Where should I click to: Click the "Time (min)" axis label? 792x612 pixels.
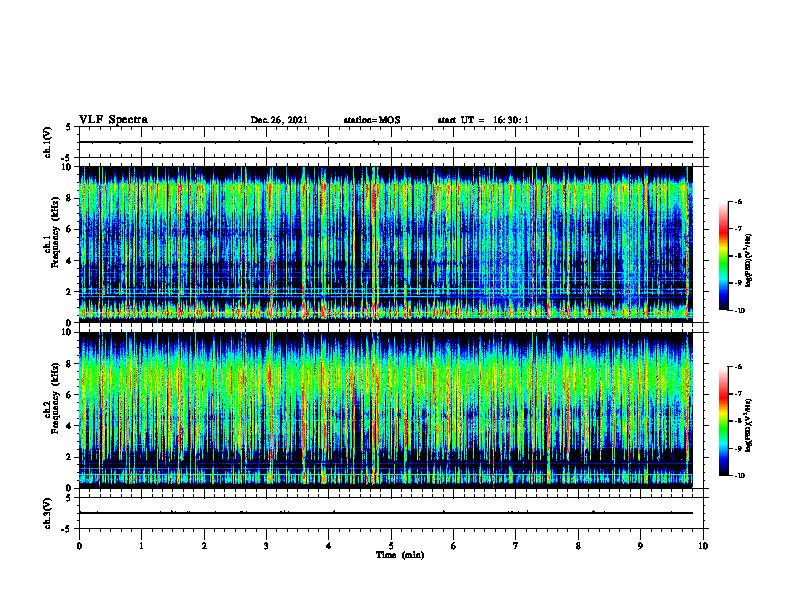[x=400, y=555]
